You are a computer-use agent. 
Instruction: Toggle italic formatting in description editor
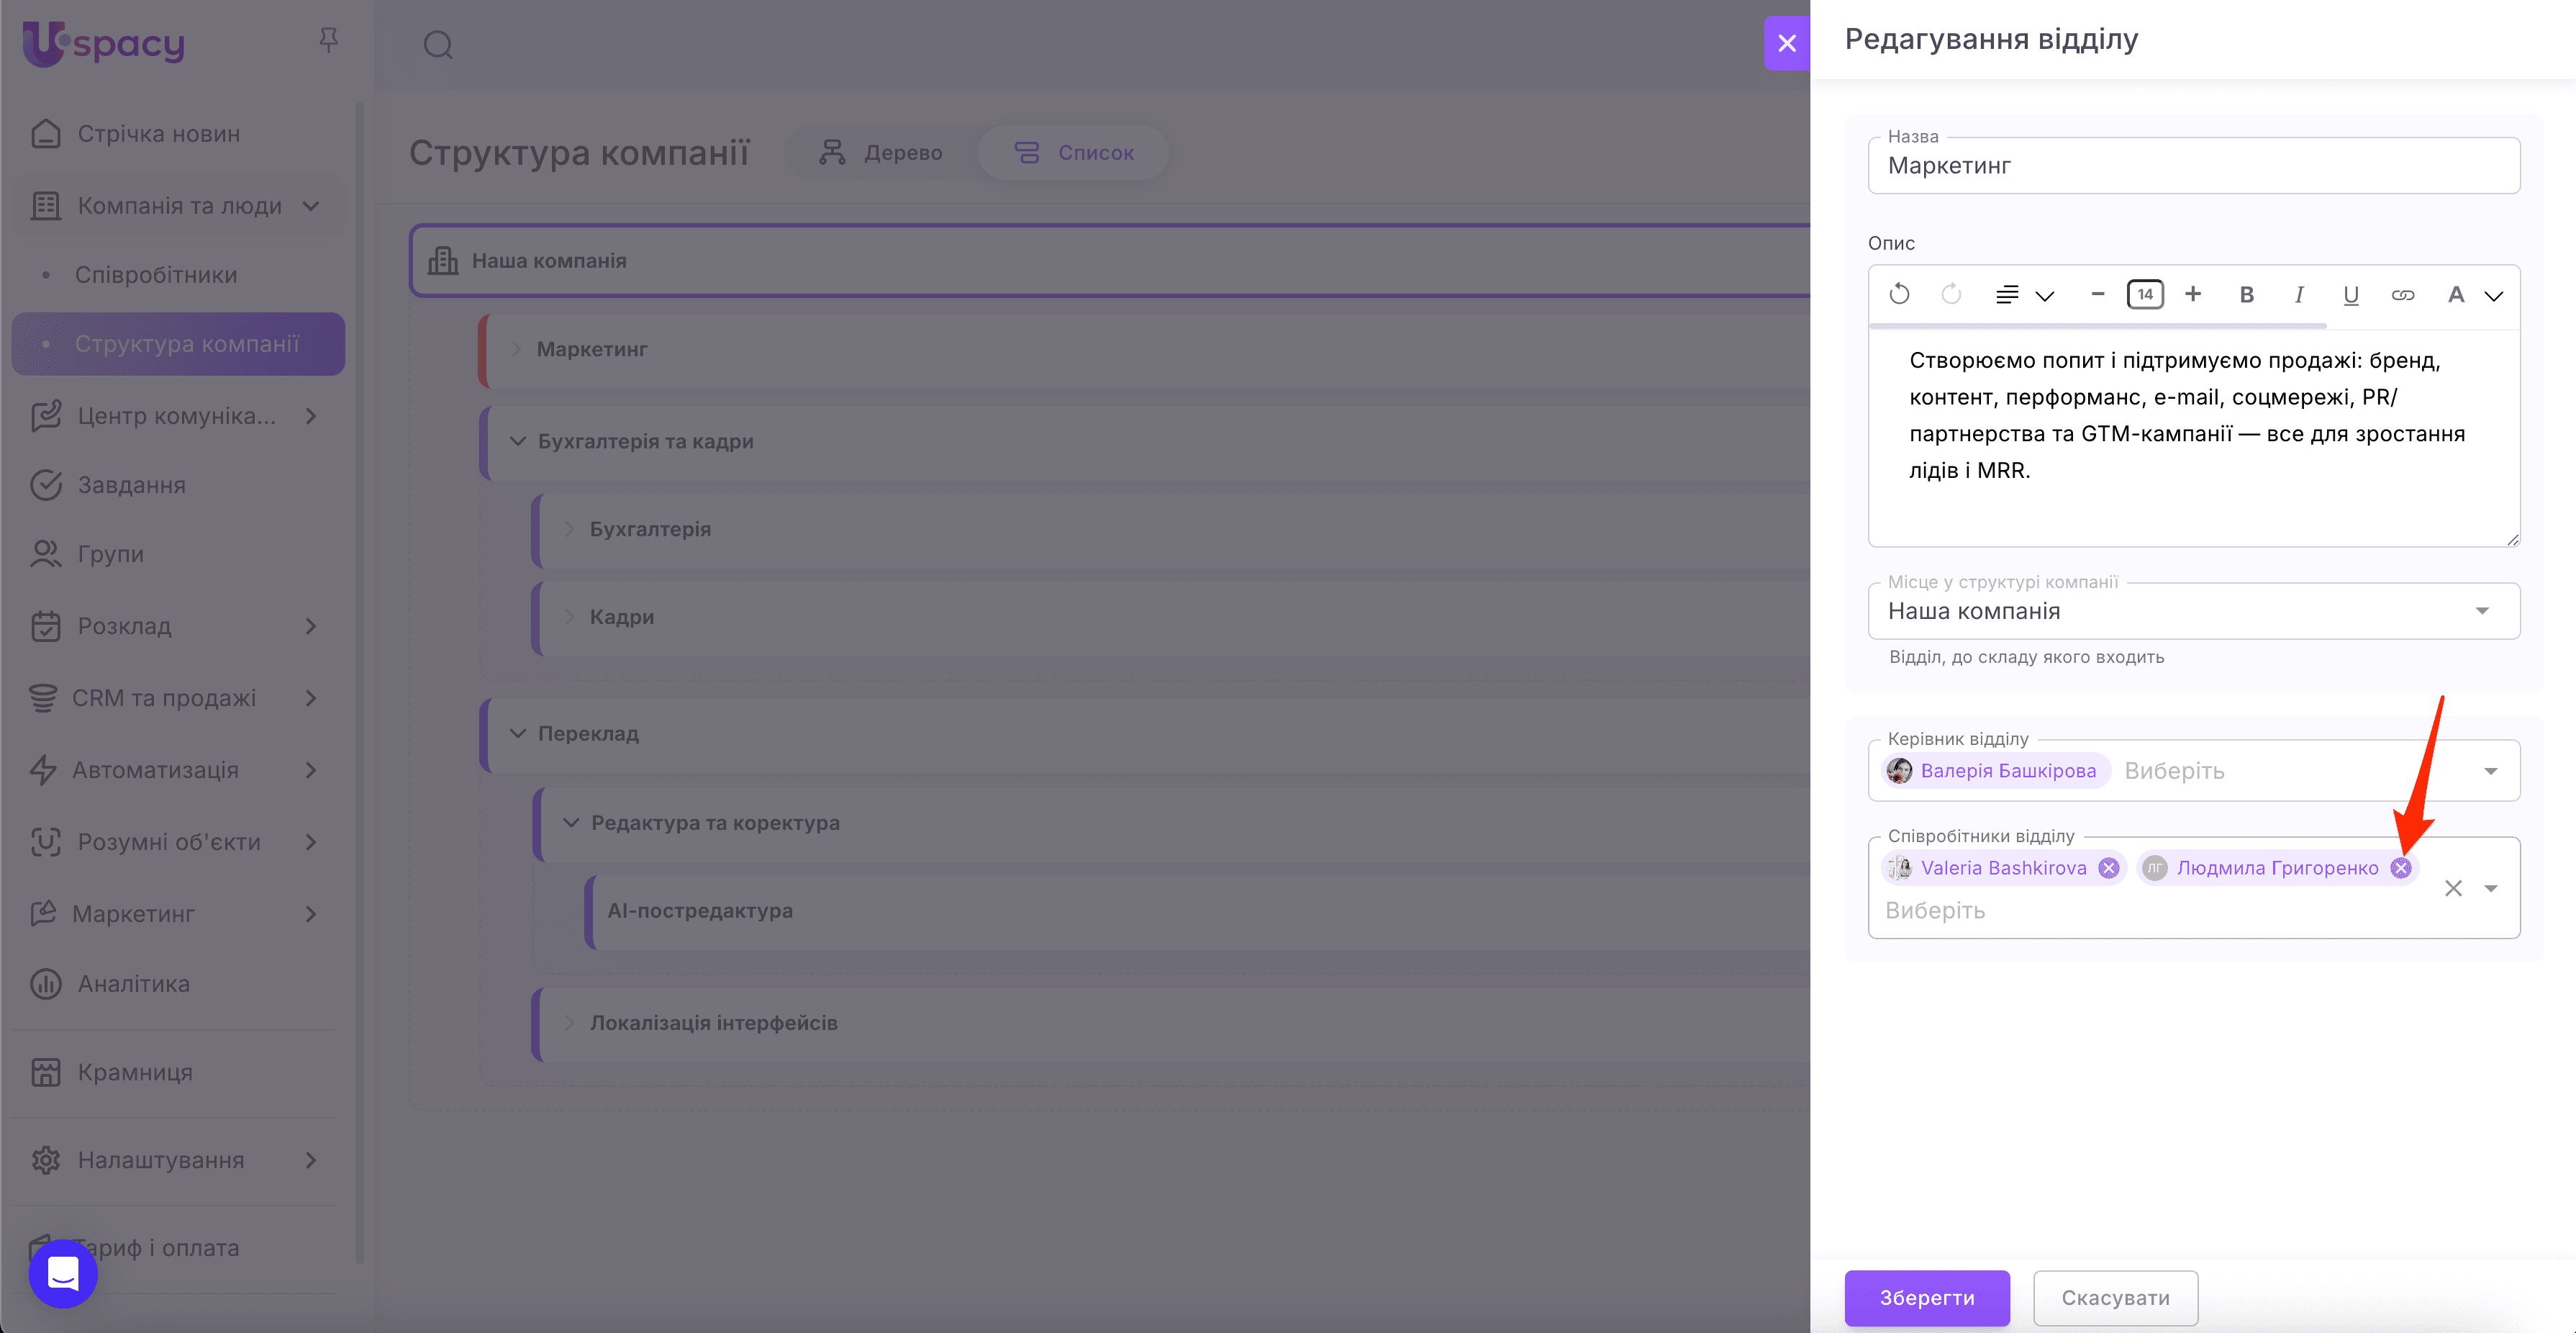point(2298,294)
